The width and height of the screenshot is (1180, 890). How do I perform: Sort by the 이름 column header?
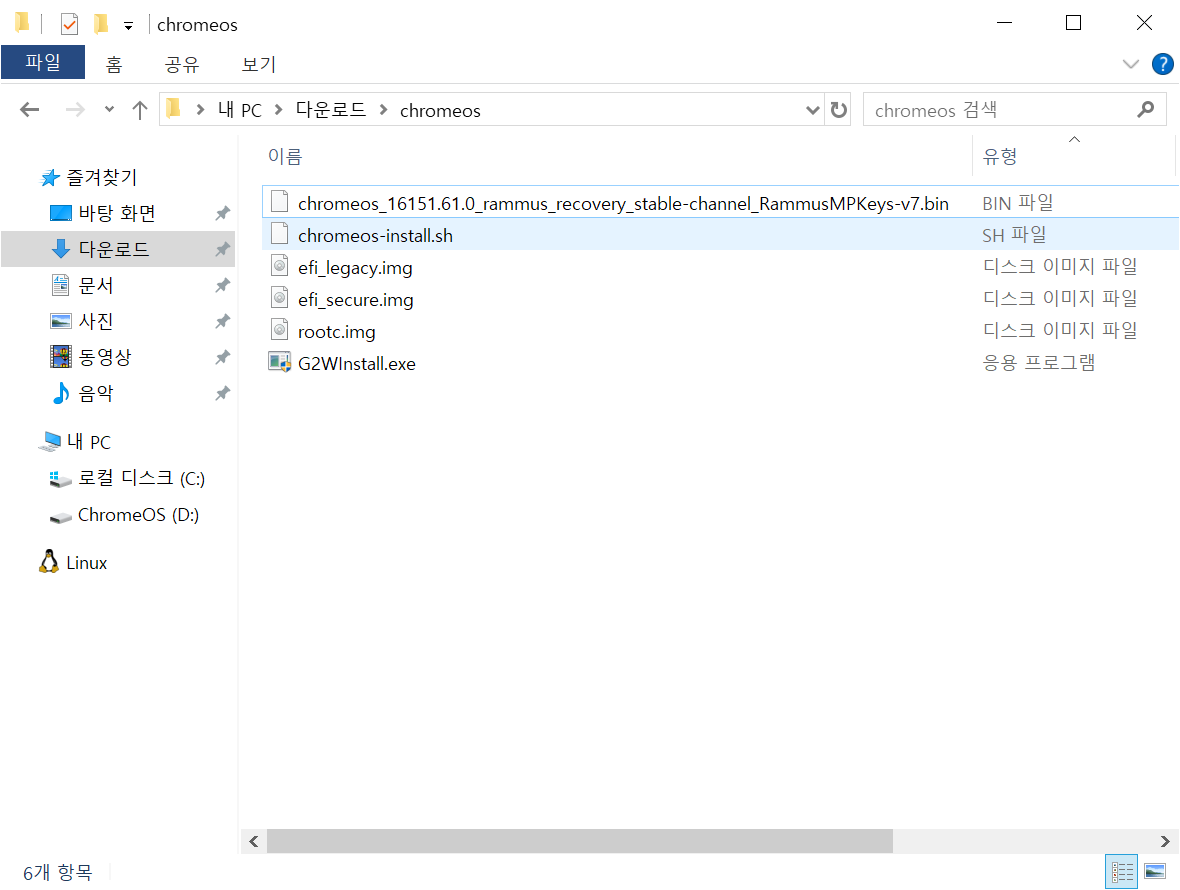click(x=284, y=156)
